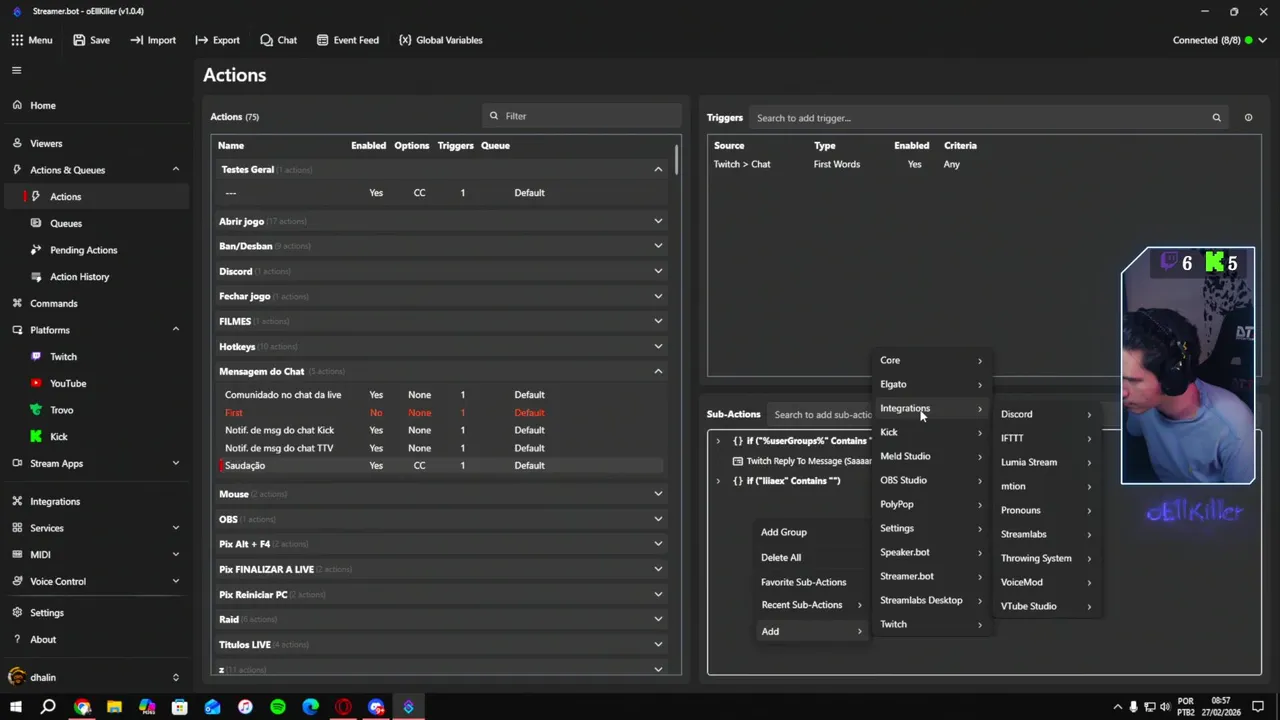Click the actions Filter input field
1280x720 pixels.
[x=581, y=116]
